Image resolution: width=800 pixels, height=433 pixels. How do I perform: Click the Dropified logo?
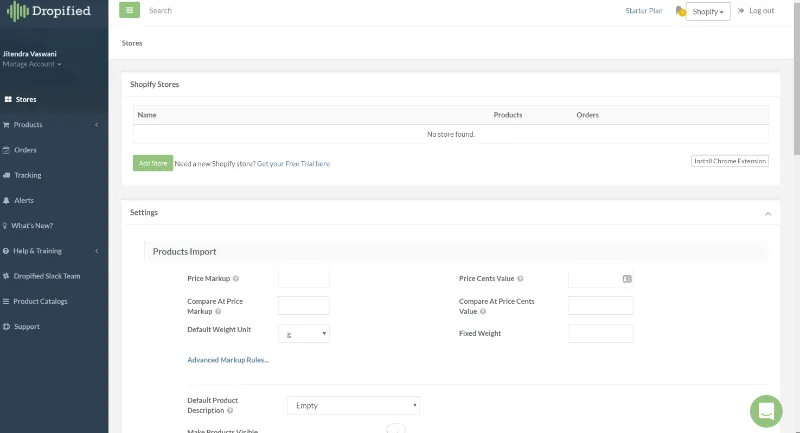click(x=49, y=11)
